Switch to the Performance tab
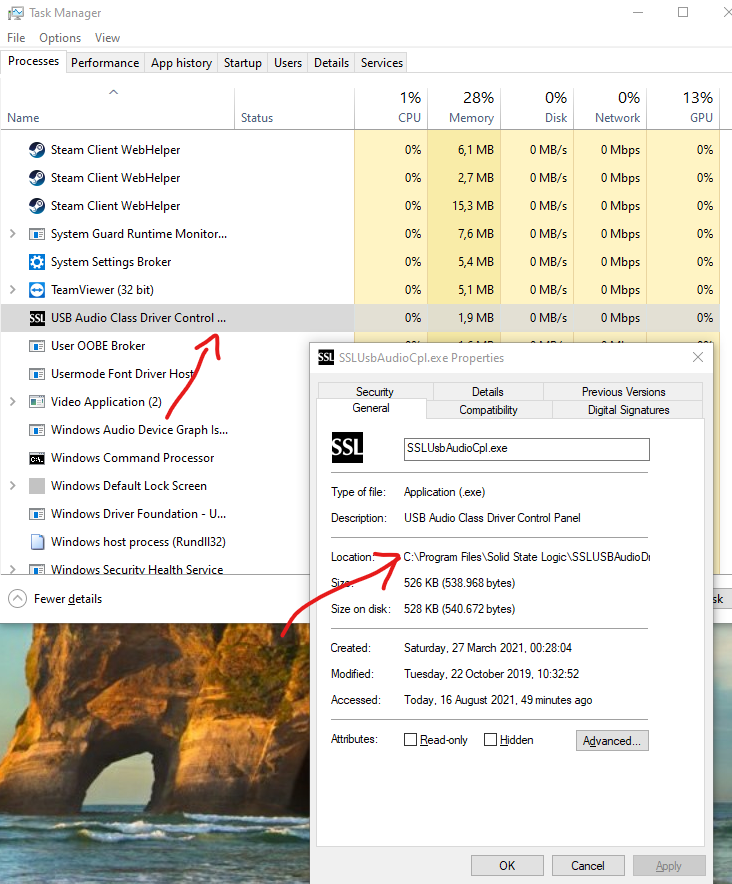Viewport: 732px width, 884px height. click(105, 63)
